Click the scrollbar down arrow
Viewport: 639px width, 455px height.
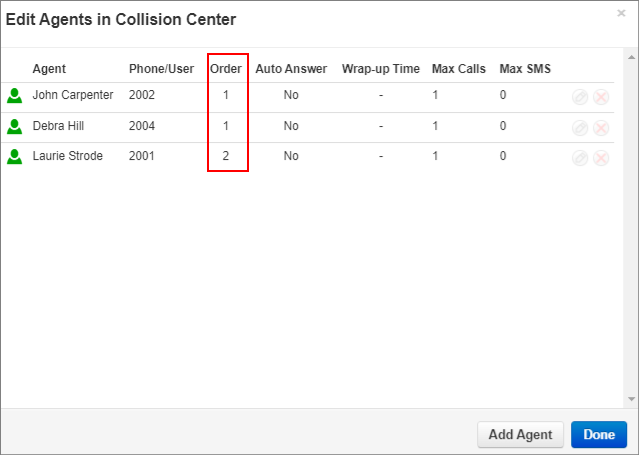(631, 399)
